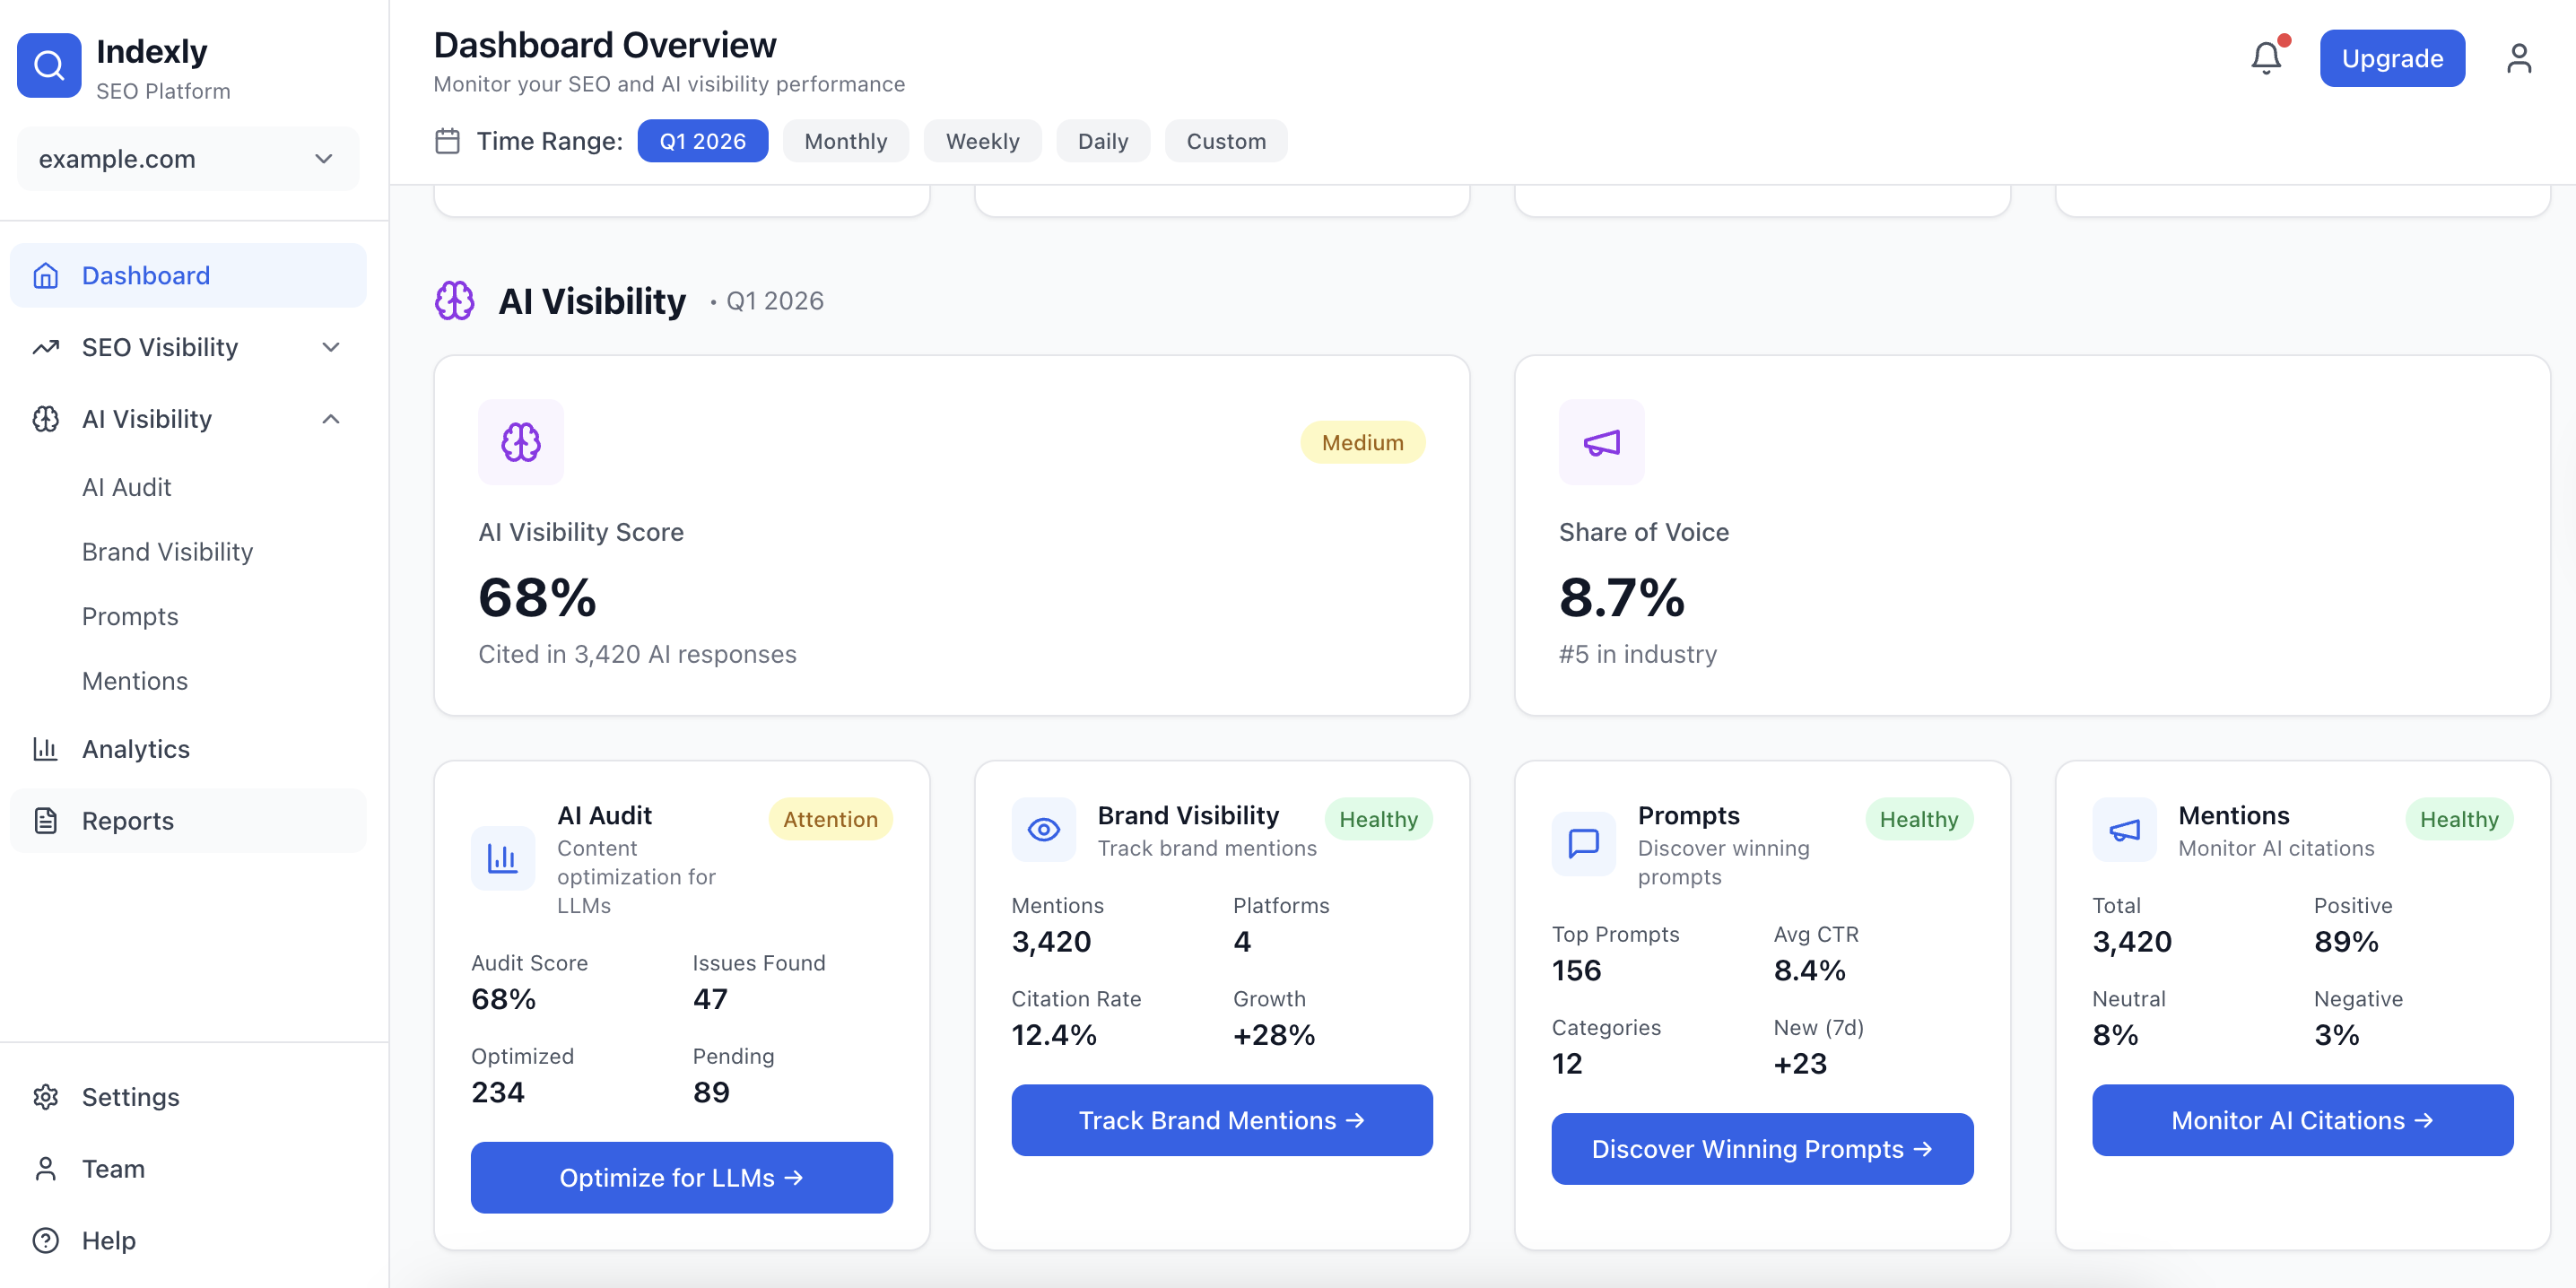Click the megaphone icon in Share of Voice card
The width and height of the screenshot is (2576, 1288).
click(1600, 442)
